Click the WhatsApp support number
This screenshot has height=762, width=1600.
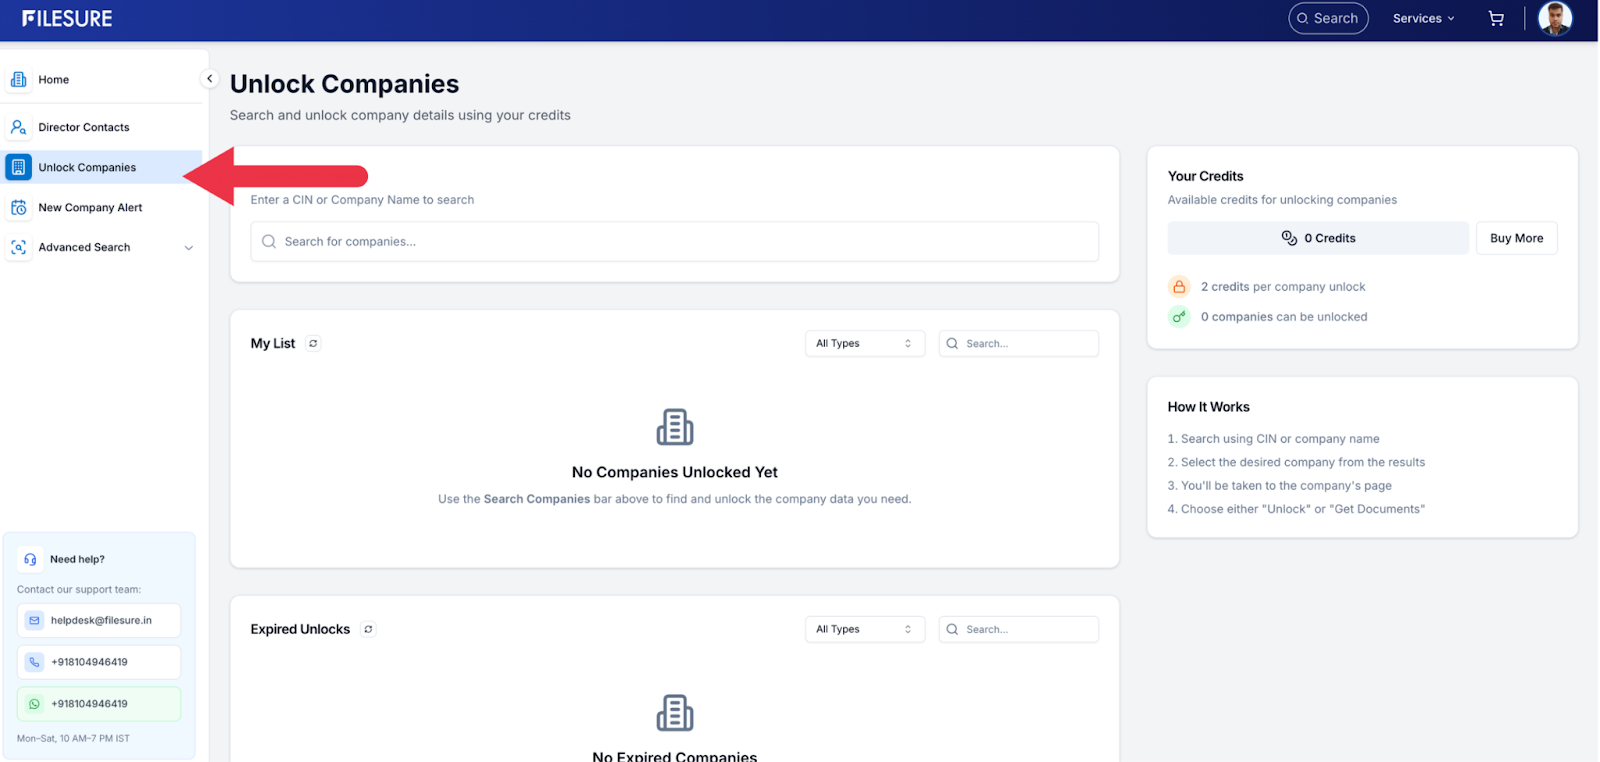pos(99,704)
